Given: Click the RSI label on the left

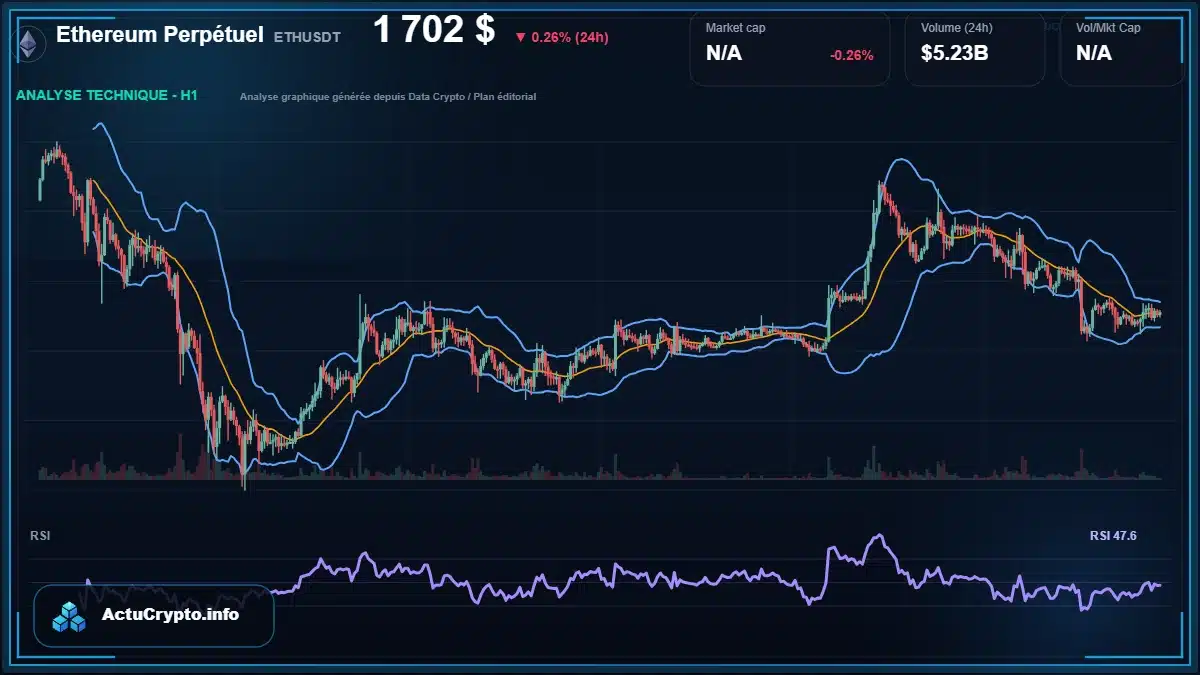Looking at the screenshot, I should tap(40, 536).
